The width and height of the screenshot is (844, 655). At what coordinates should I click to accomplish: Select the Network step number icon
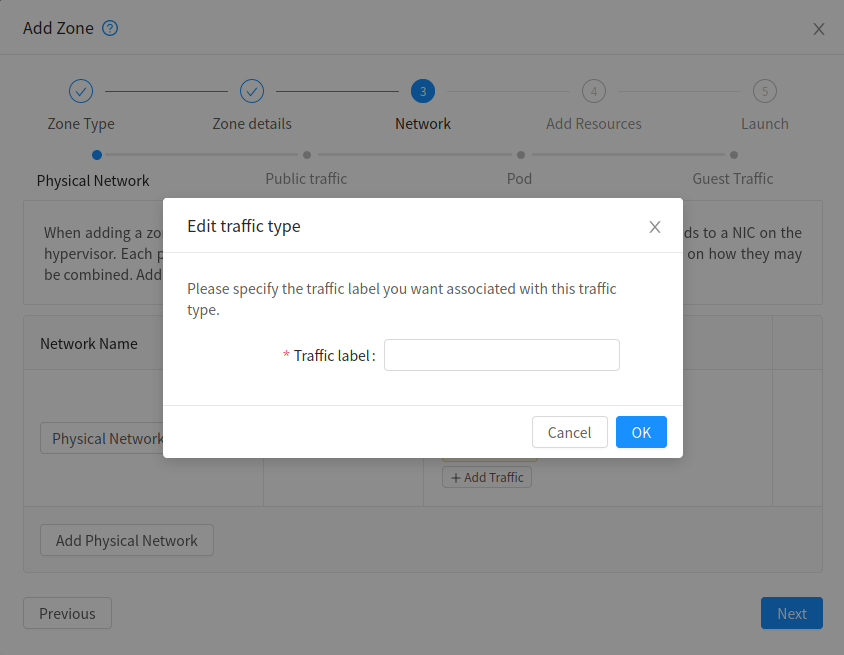coord(422,90)
